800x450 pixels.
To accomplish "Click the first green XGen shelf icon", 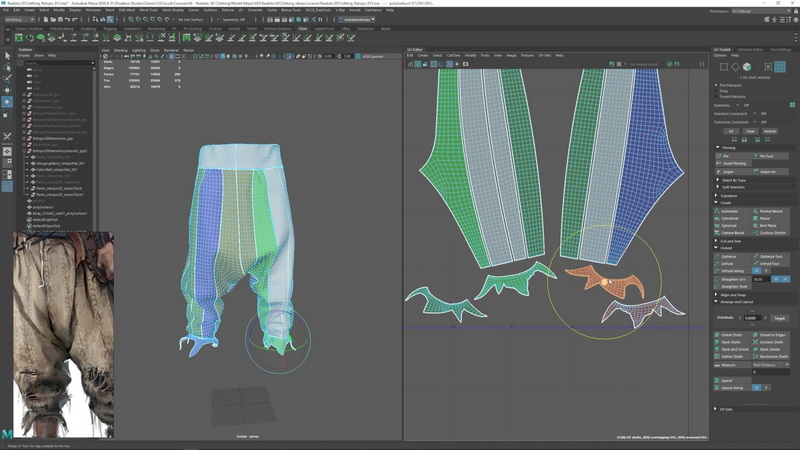I will point(19,37).
